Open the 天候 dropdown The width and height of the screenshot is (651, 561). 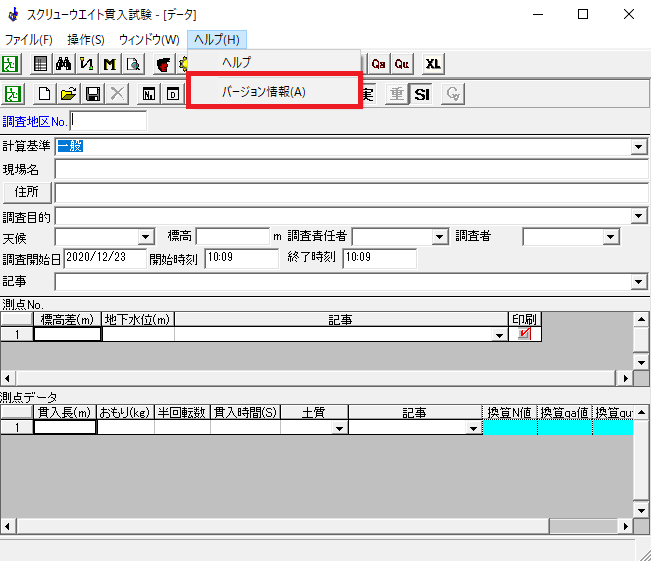coord(146,237)
